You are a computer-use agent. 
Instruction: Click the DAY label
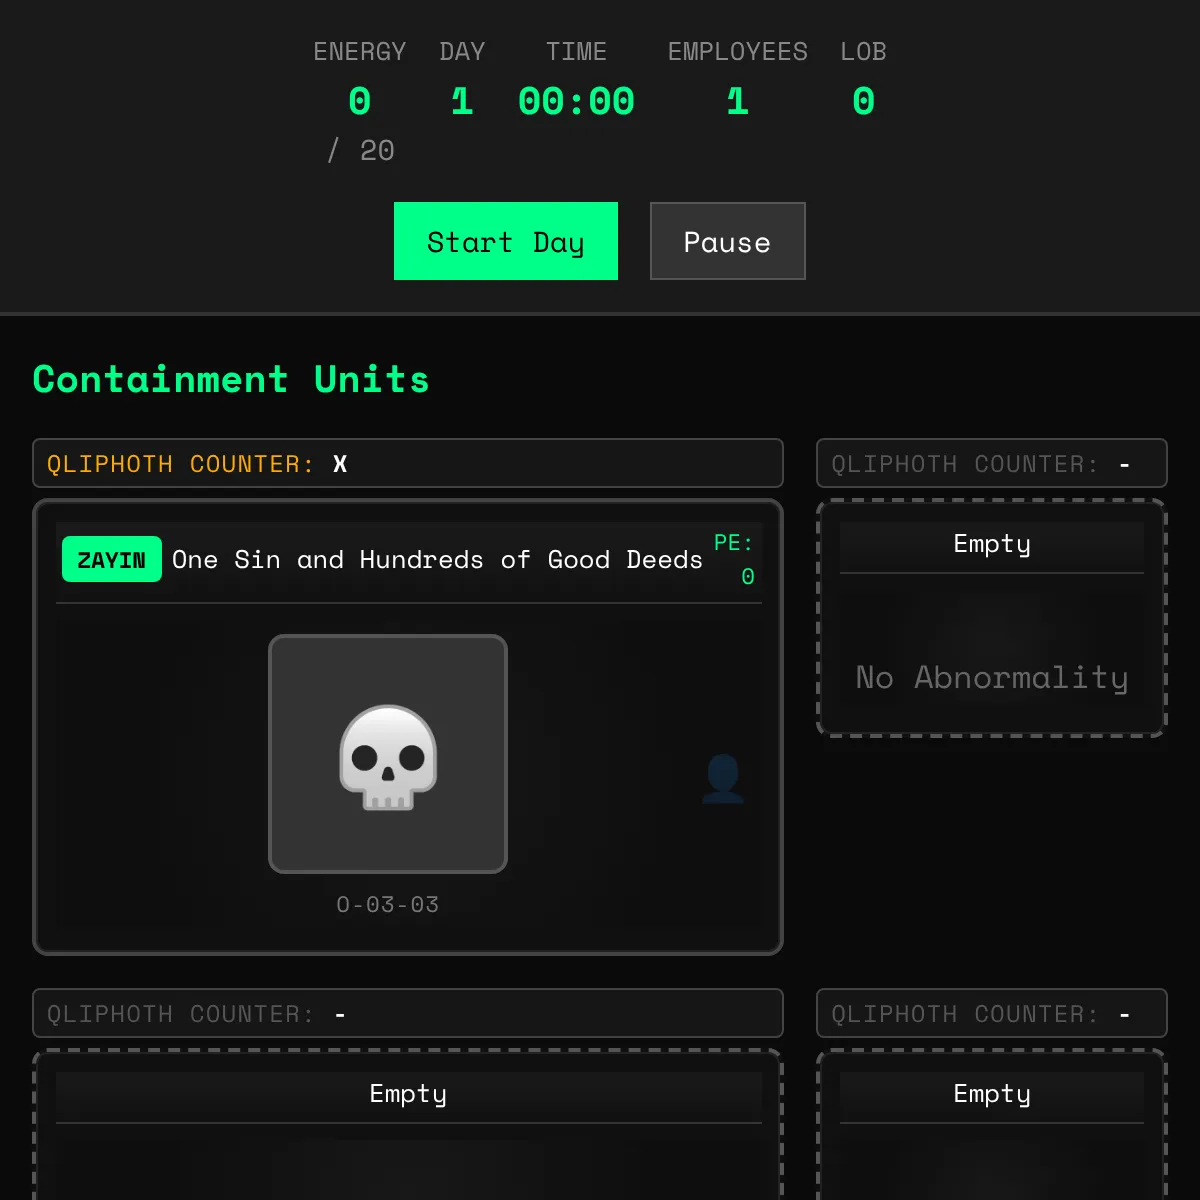coord(462,52)
